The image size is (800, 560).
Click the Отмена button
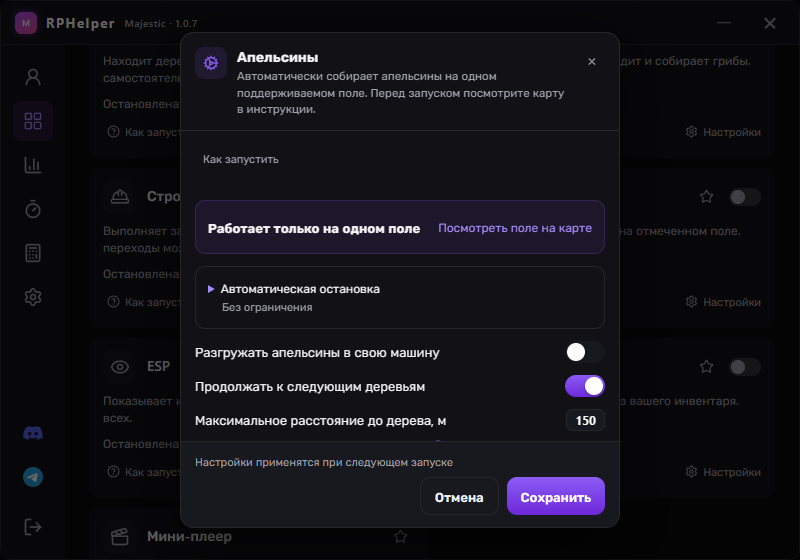tap(459, 496)
